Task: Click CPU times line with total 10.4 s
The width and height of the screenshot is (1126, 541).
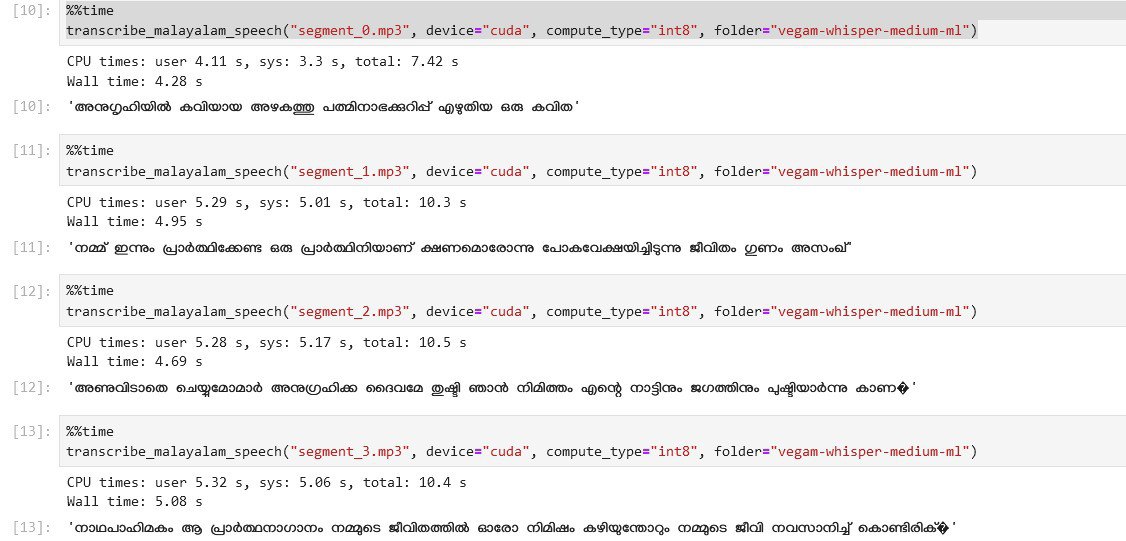Action: click(x=266, y=483)
